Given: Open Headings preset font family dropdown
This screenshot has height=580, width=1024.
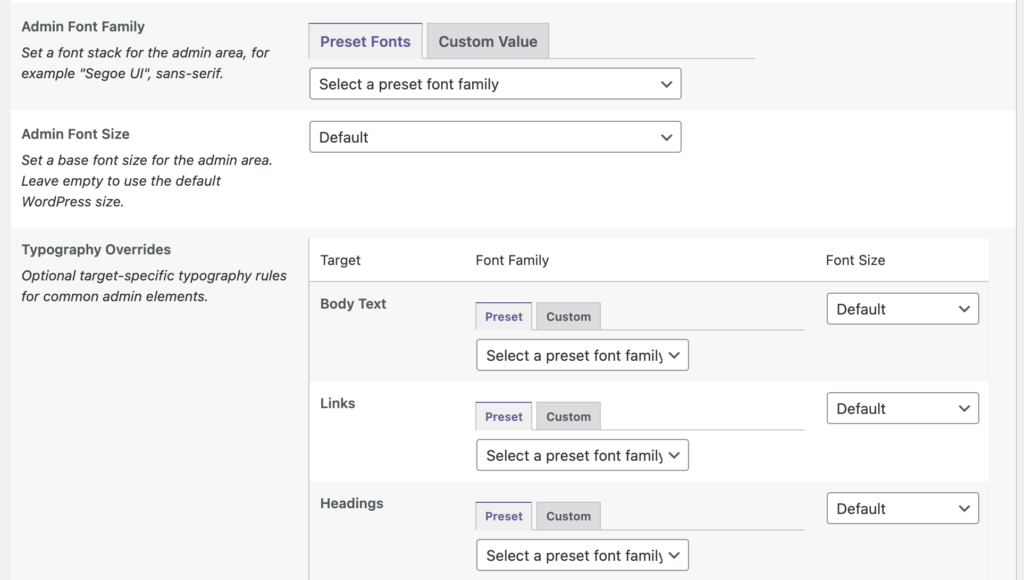Looking at the screenshot, I should tap(582, 554).
